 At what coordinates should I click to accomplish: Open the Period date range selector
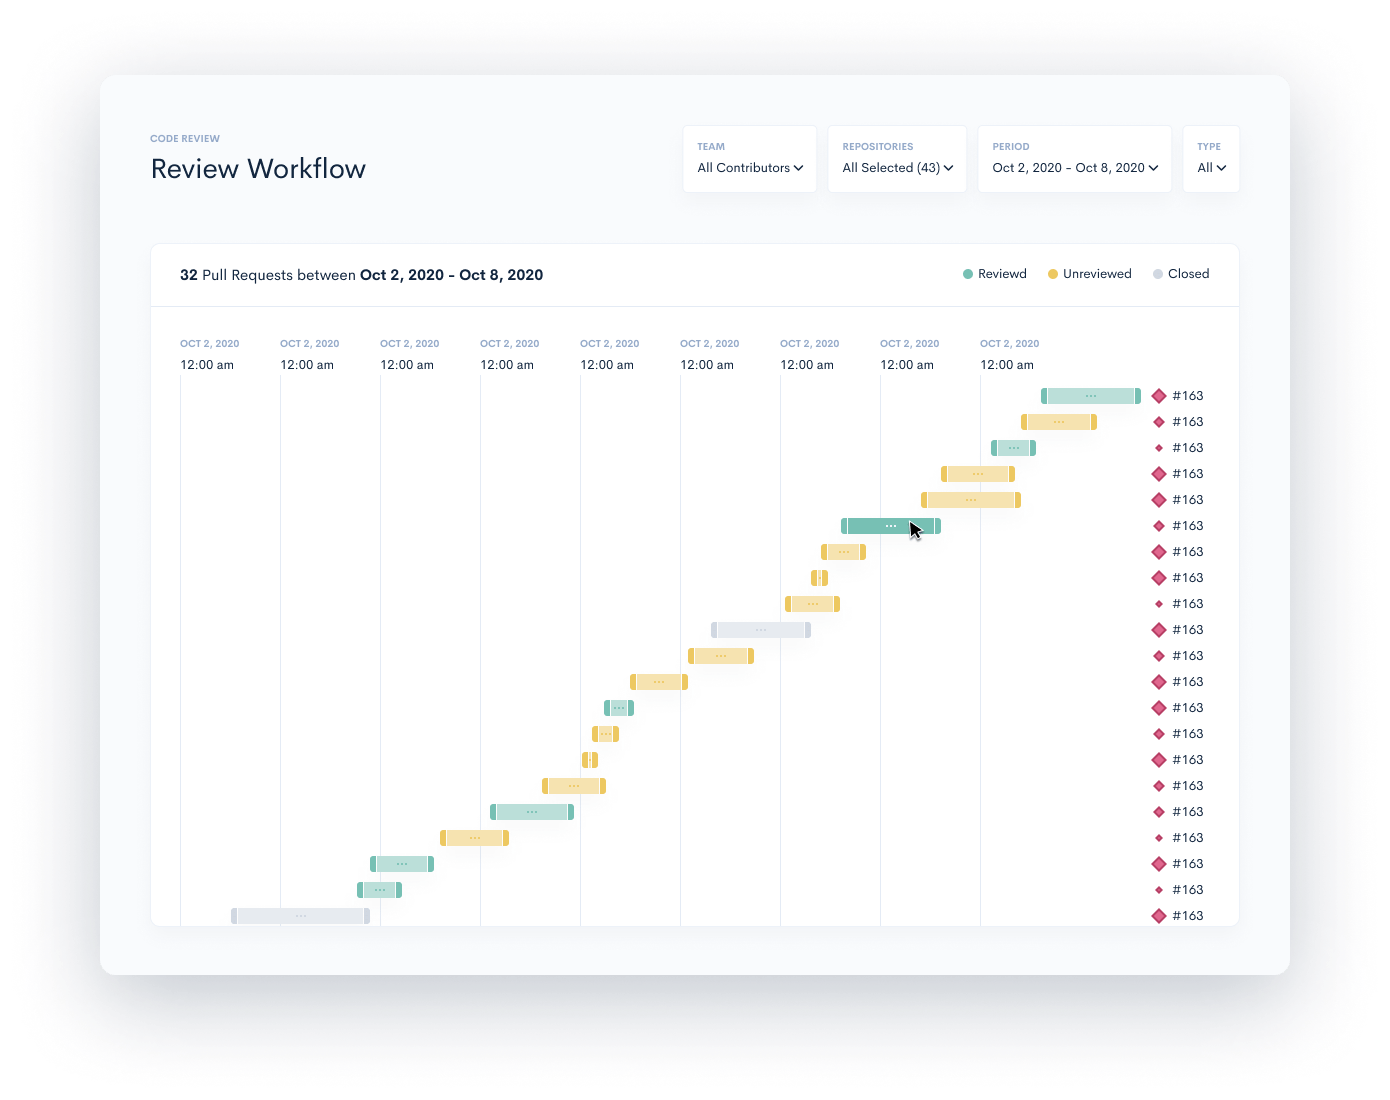click(1073, 168)
